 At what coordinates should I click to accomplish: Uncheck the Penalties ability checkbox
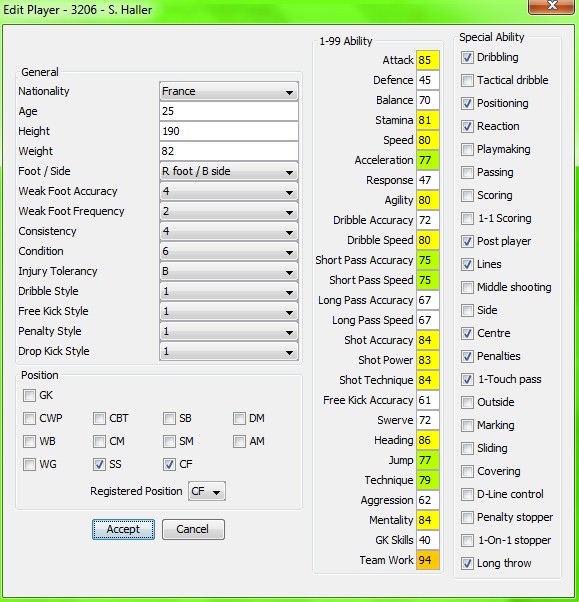467,356
